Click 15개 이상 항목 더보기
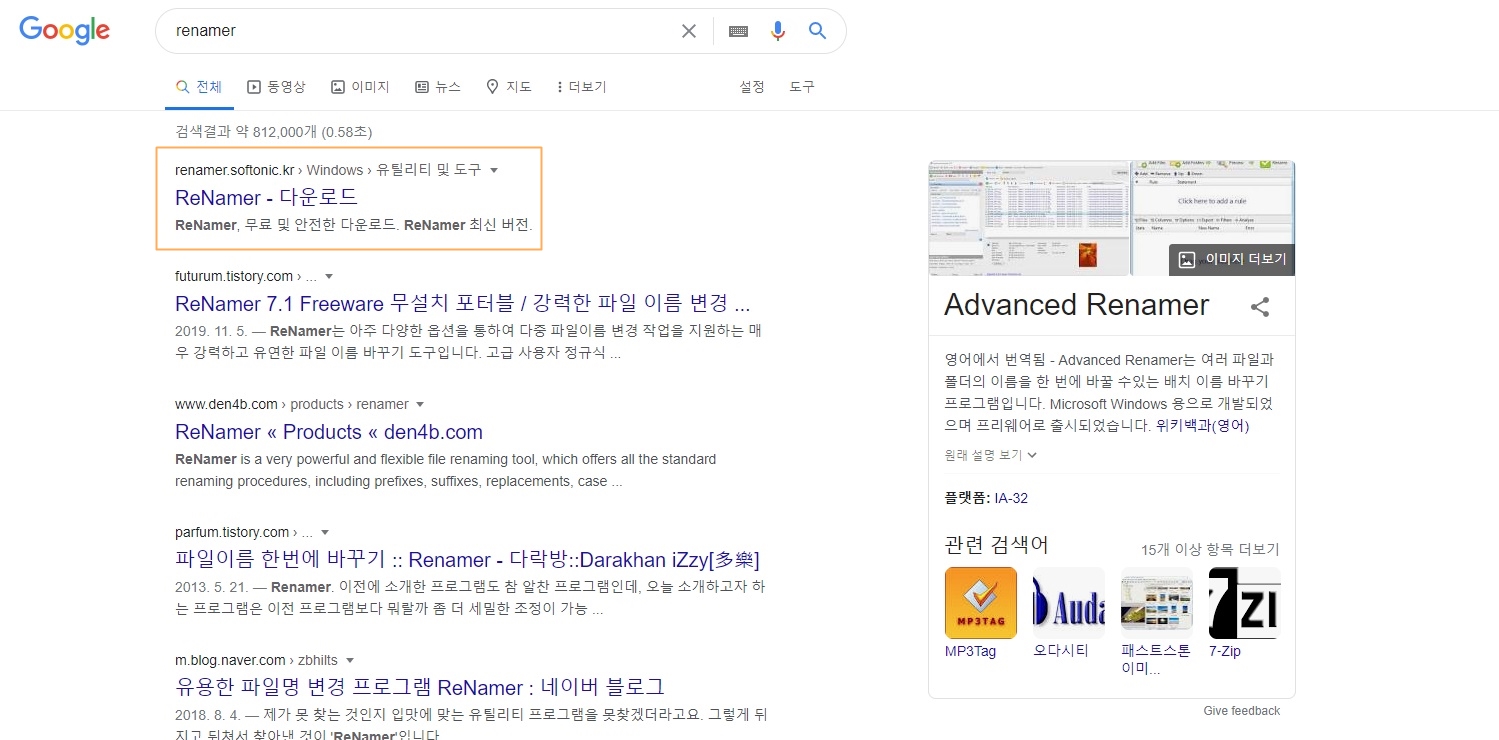Image resolution: width=1499 pixels, height=740 pixels. point(1210,550)
